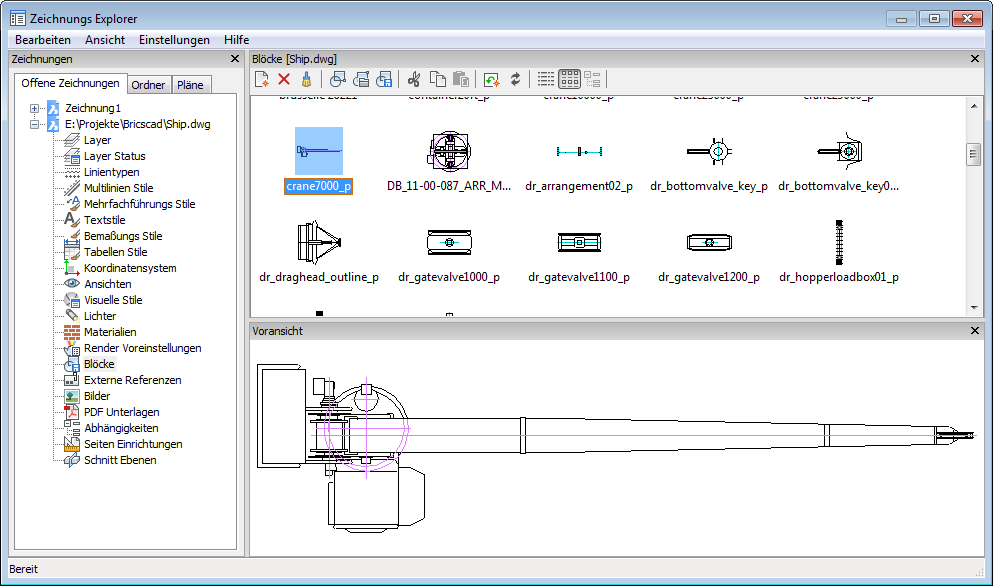Open the Bearbeiten menu

point(42,39)
